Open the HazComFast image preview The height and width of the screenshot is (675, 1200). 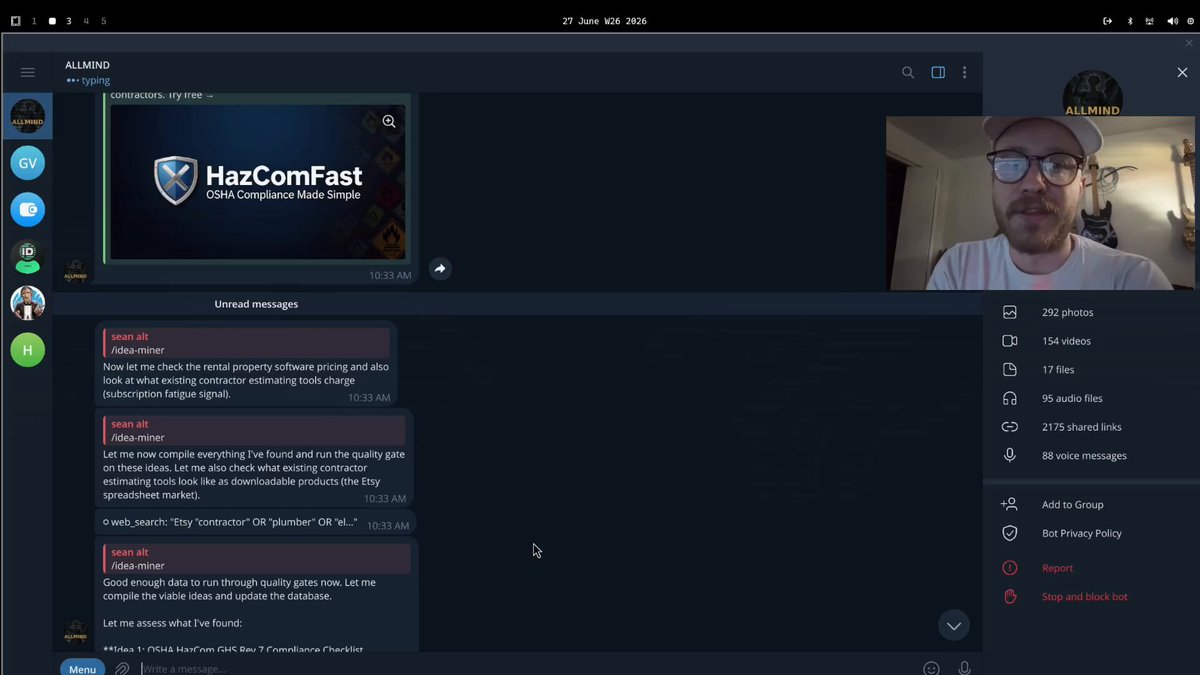pyautogui.click(x=257, y=182)
